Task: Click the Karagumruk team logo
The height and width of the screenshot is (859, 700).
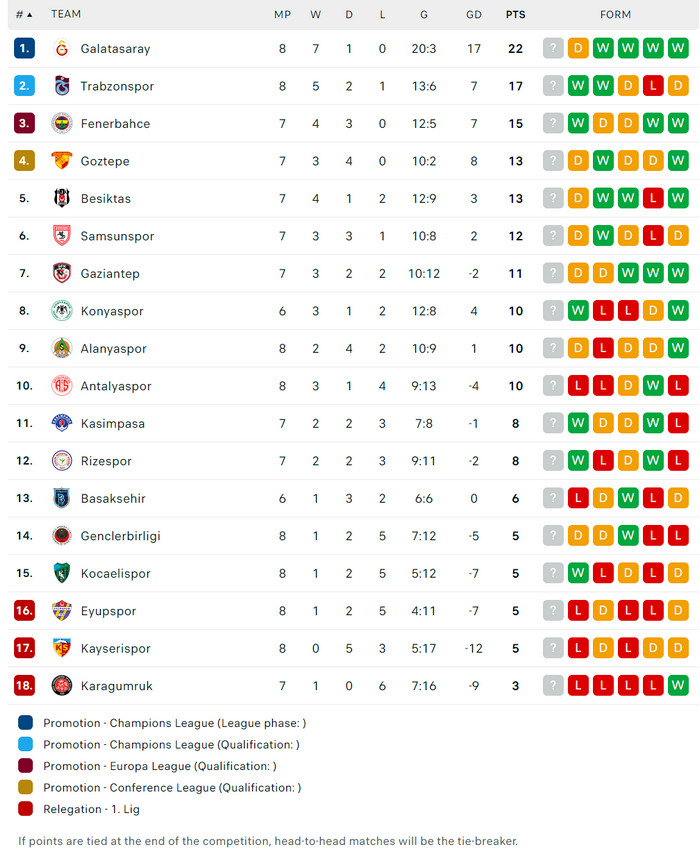Action: click(x=62, y=686)
